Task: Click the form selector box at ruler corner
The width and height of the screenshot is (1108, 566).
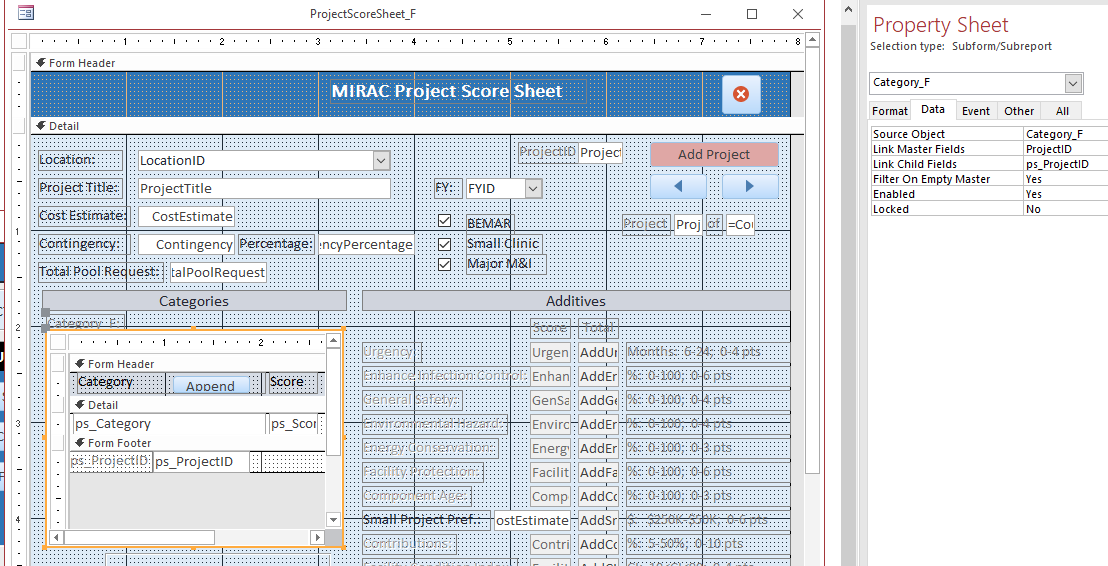Action: [18, 41]
